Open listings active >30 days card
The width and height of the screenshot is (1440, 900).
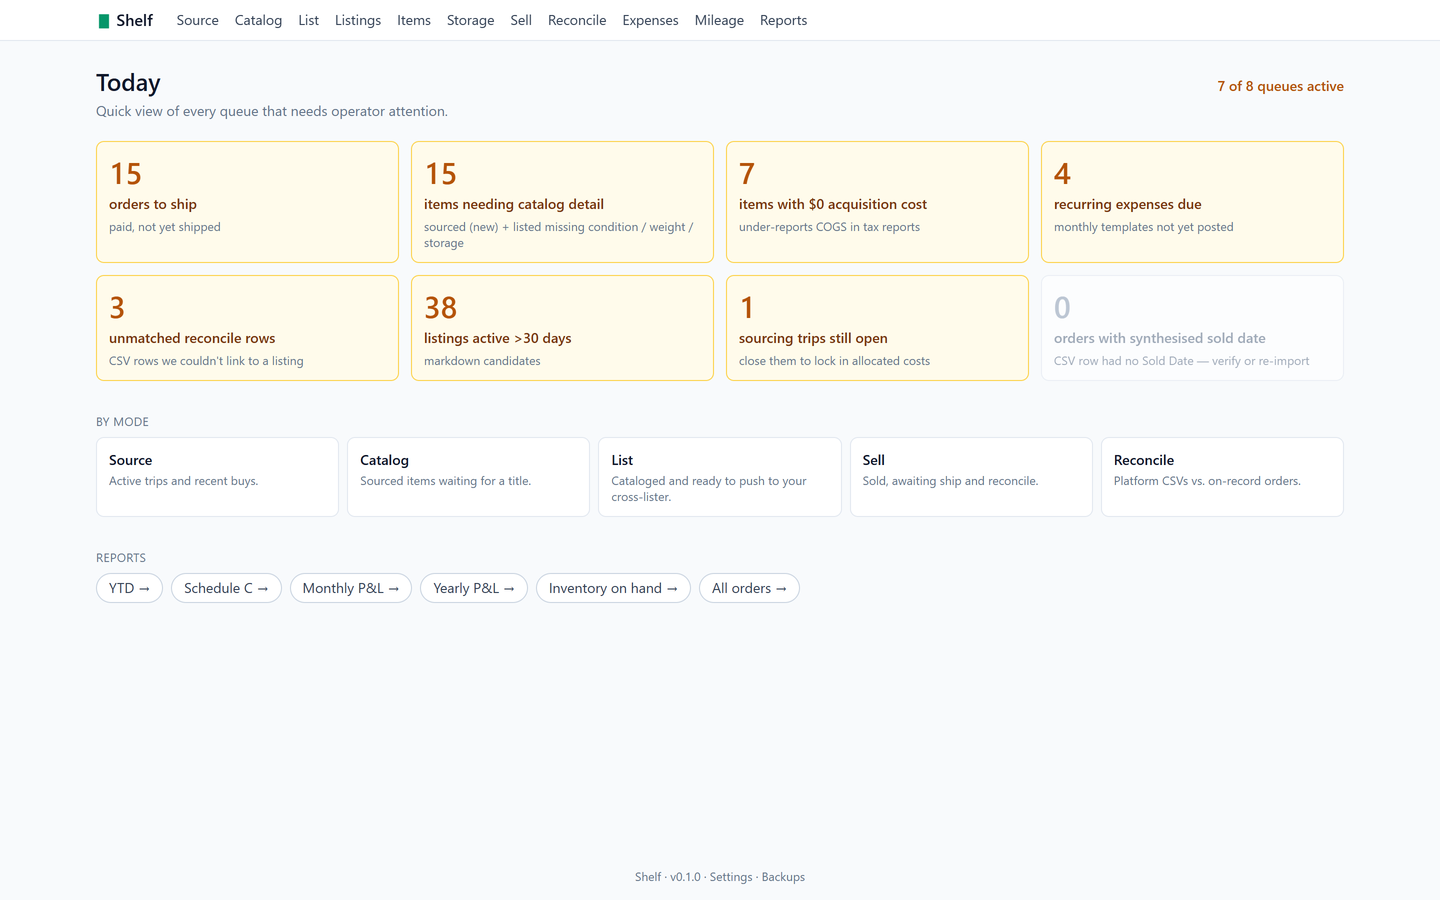coord(562,328)
